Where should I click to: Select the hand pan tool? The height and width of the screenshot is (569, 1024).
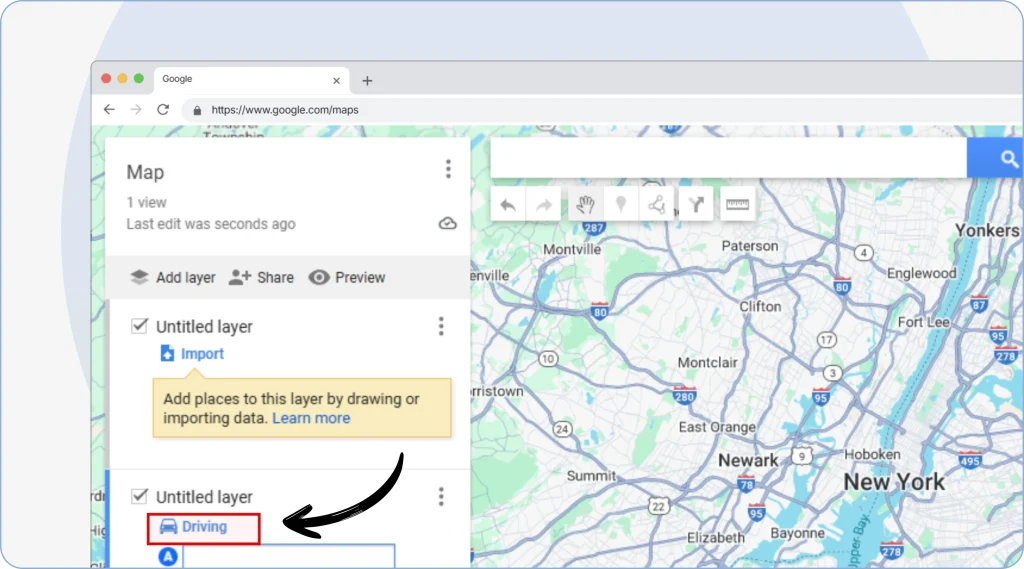[x=585, y=205]
